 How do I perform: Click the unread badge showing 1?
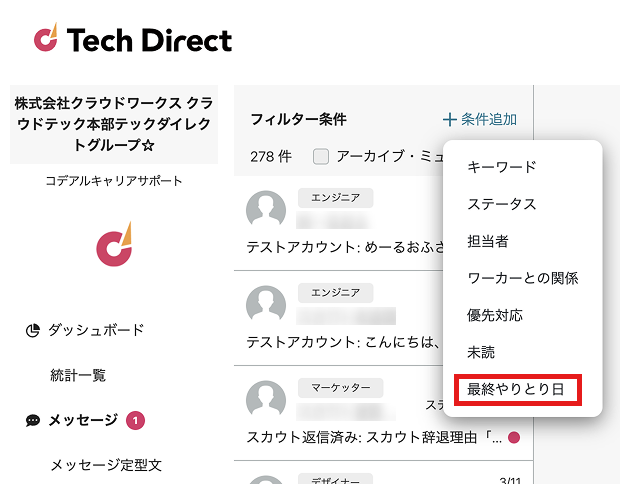pyautogui.click(x=135, y=420)
